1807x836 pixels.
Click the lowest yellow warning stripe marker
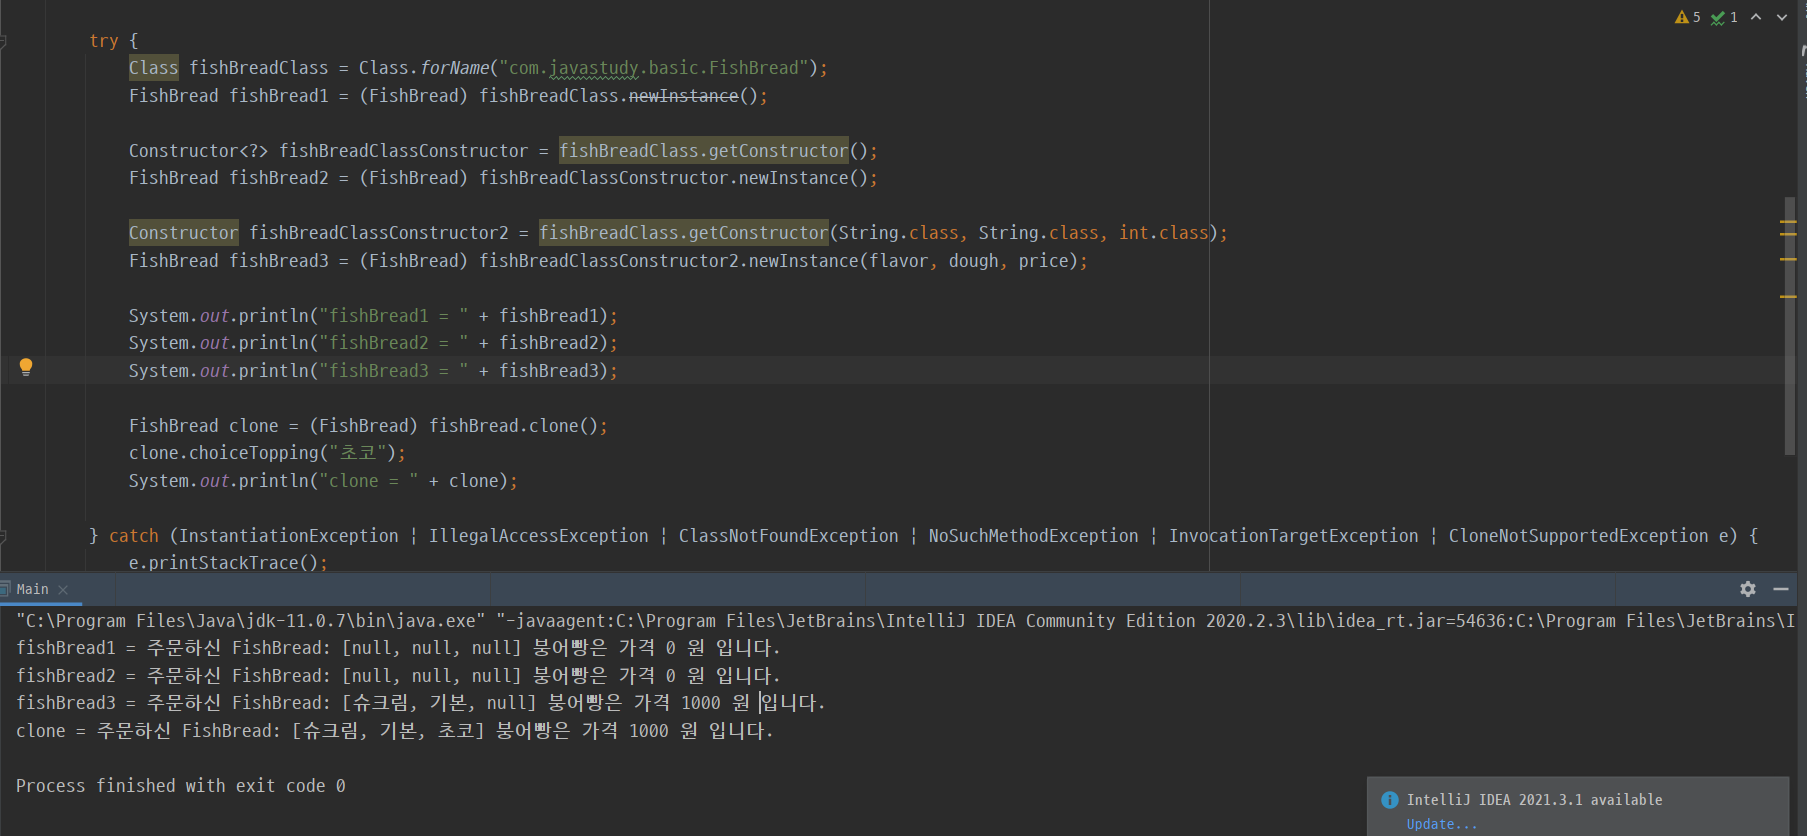(1788, 296)
